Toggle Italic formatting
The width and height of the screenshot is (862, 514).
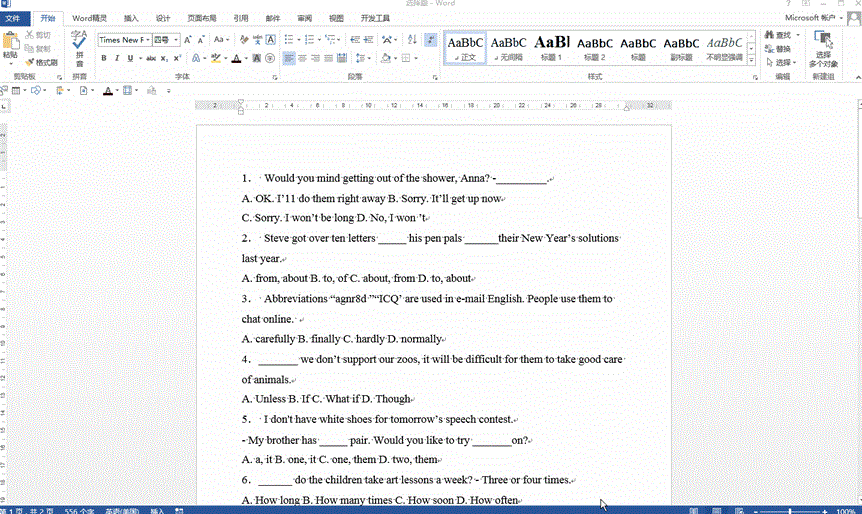coord(117,59)
